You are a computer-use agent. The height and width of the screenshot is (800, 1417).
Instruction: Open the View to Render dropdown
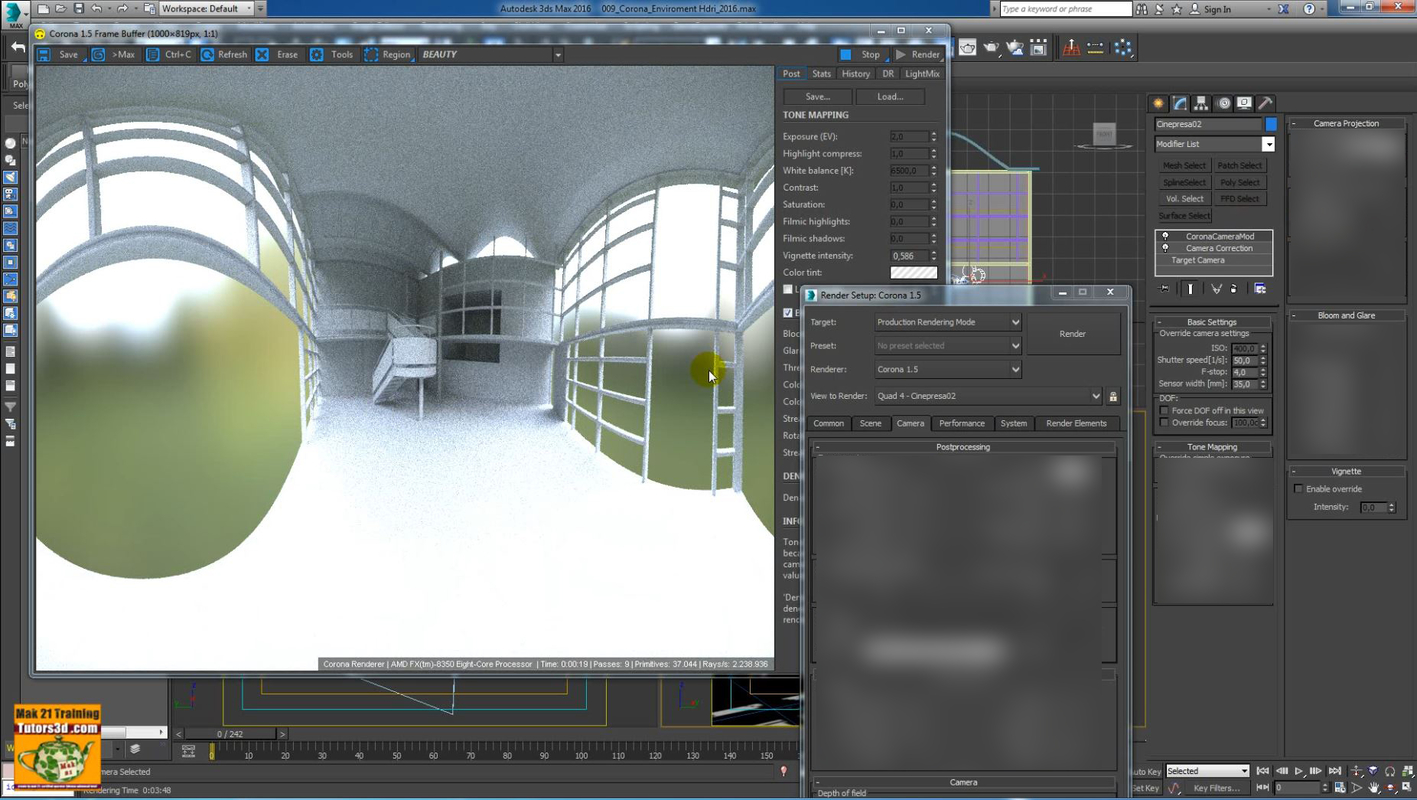tap(1098, 396)
